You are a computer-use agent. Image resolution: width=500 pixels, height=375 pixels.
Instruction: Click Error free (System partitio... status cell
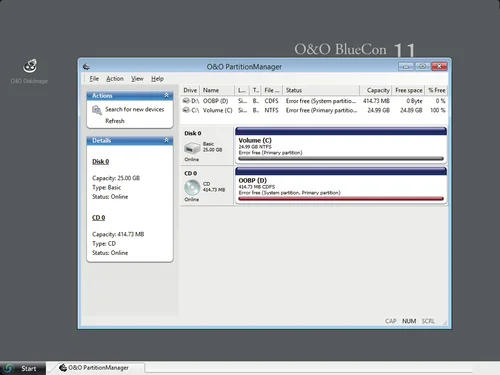point(321,101)
